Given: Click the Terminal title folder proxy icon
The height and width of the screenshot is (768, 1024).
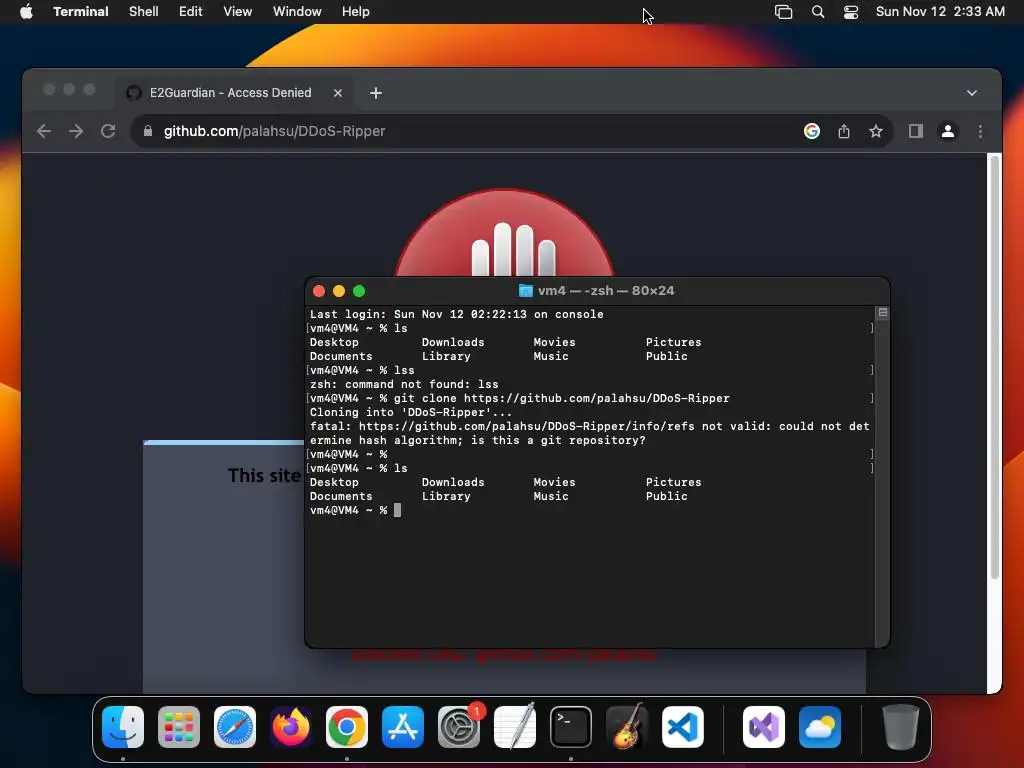Looking at the screenshot, I should coord(525,291).
